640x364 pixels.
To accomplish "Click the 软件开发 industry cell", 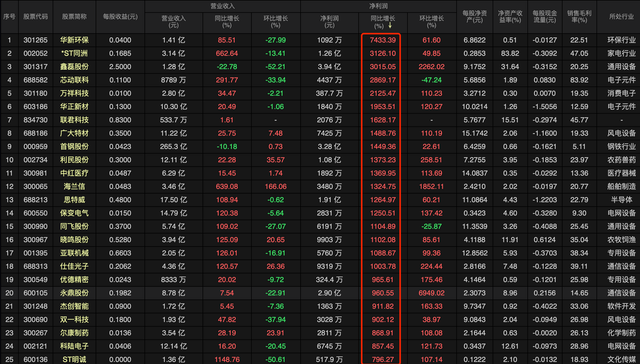I will tap(621, 306).
